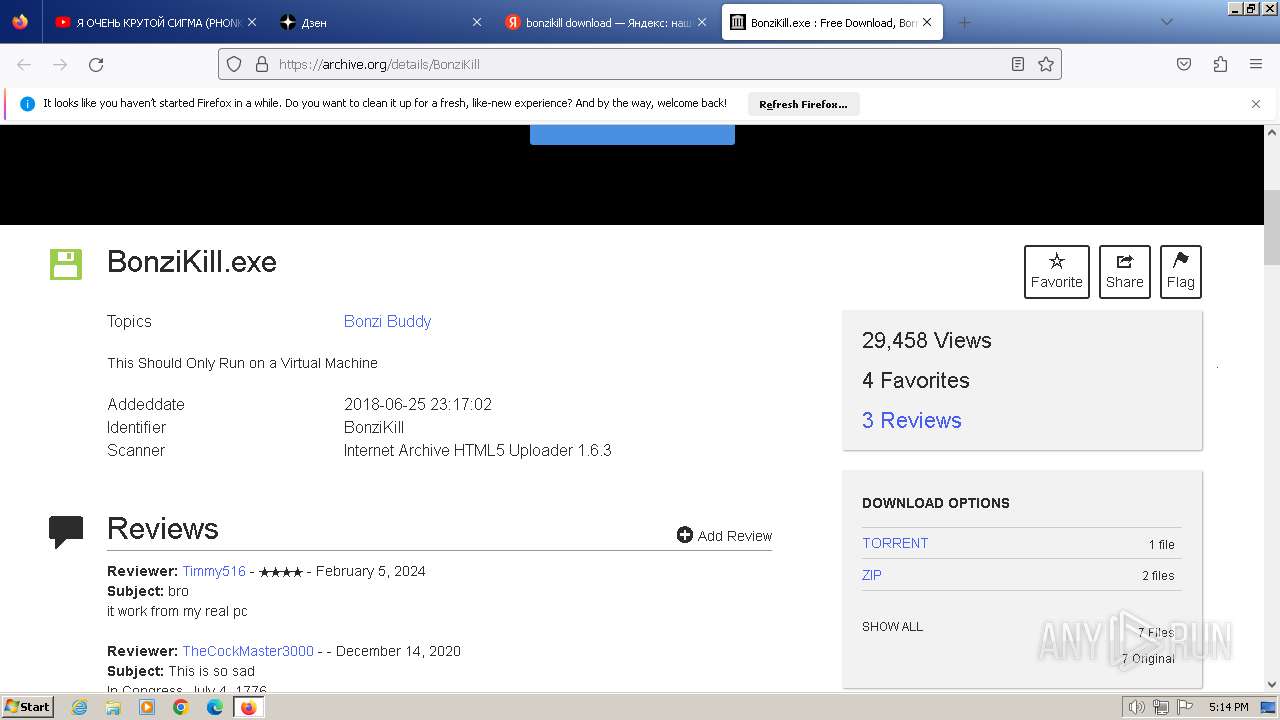Add Review with plus icon link

(724, 536)
